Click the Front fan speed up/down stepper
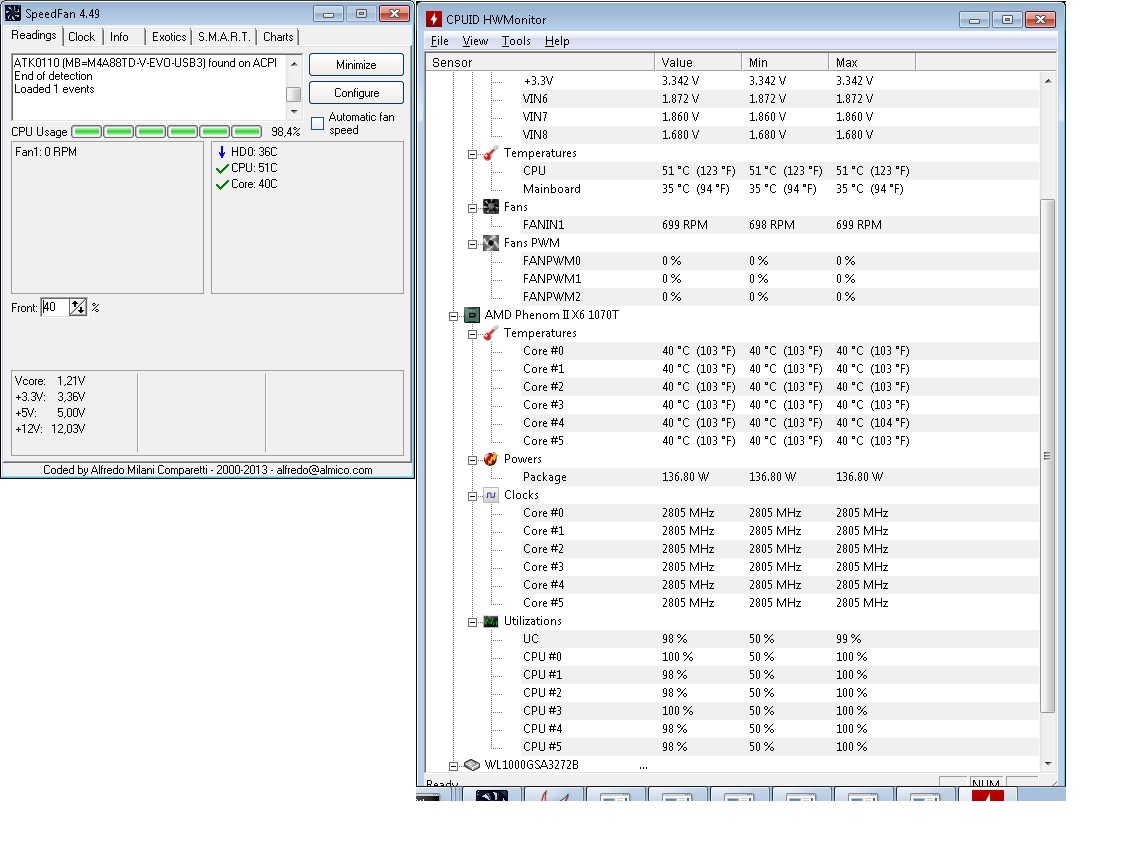 click(78, 307)
